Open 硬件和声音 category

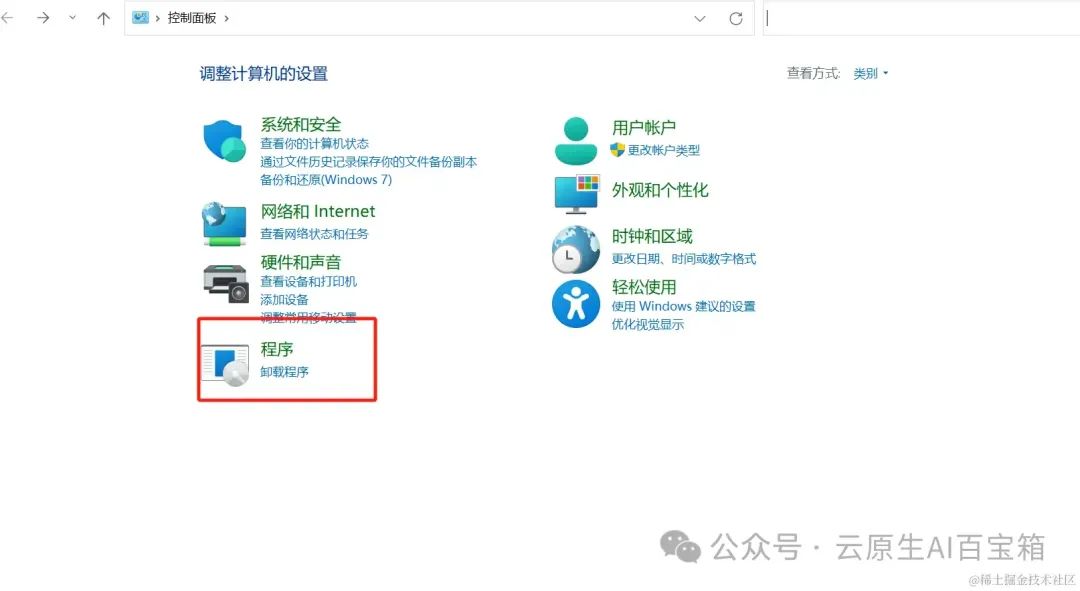click(300, 262)
